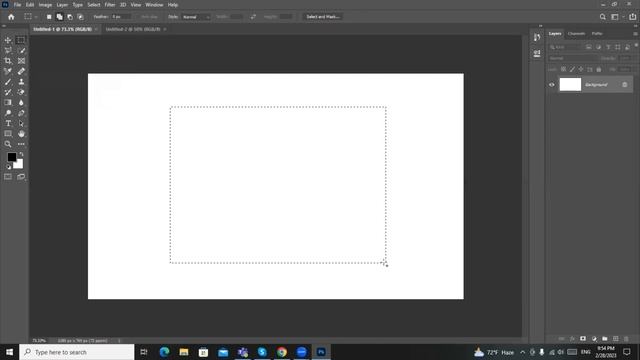This screenshot has height=360, width=640.
Task: Select the Quick Selection brush tool
Action: click(21, 51)
